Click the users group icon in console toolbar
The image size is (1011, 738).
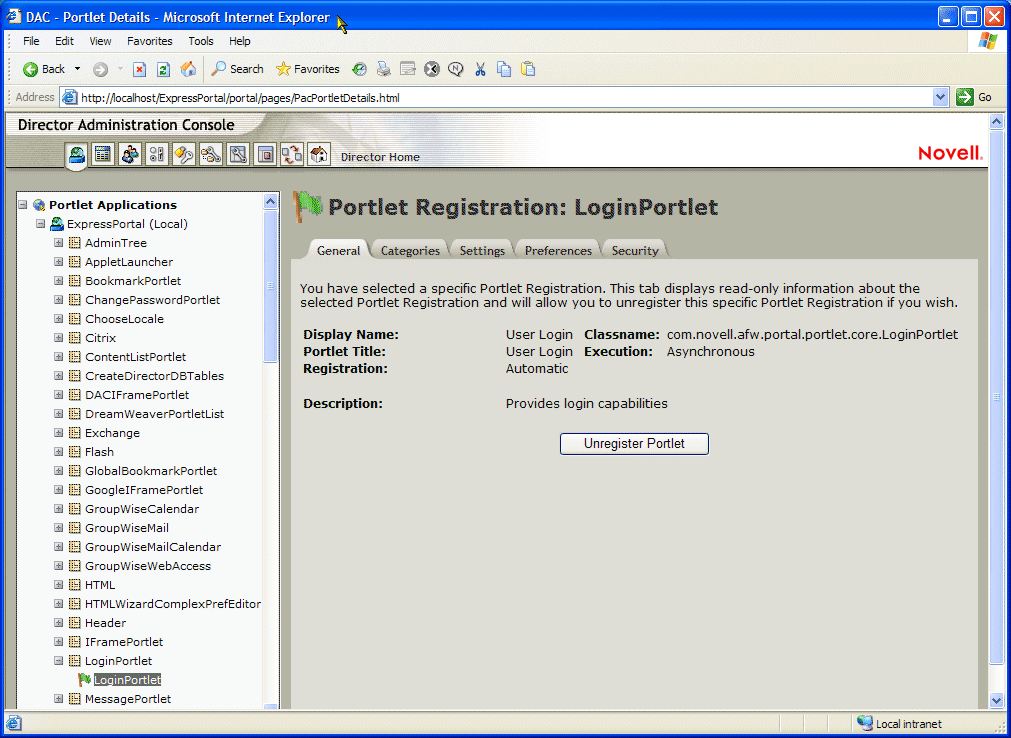[x=130, y=154]
